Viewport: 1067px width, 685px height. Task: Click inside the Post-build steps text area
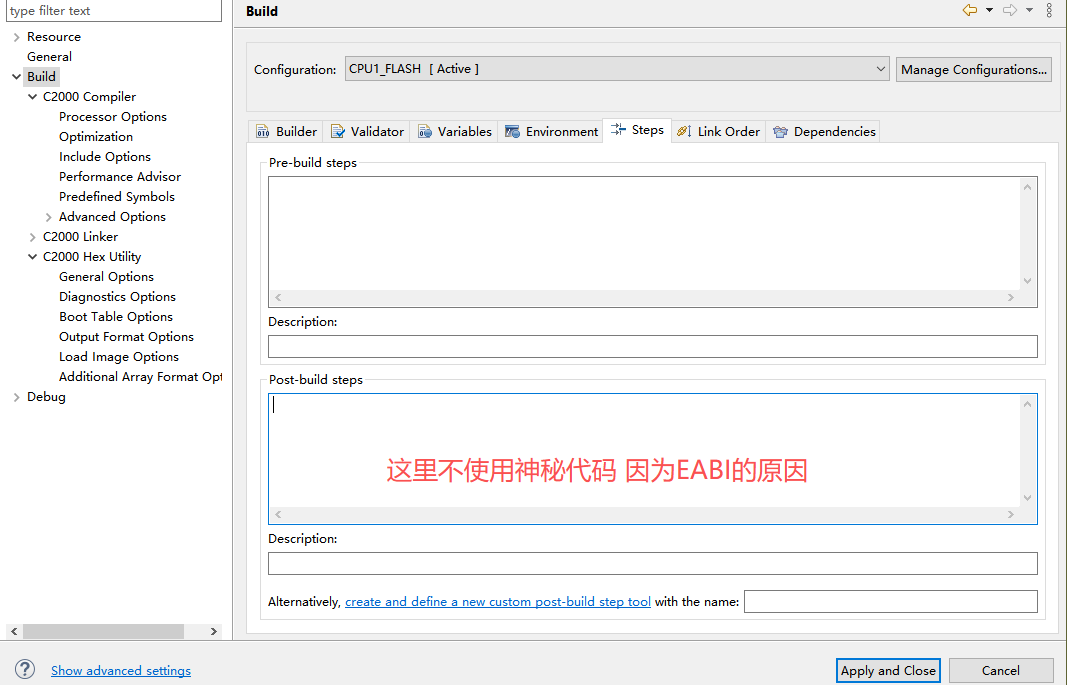click(645, 450)
